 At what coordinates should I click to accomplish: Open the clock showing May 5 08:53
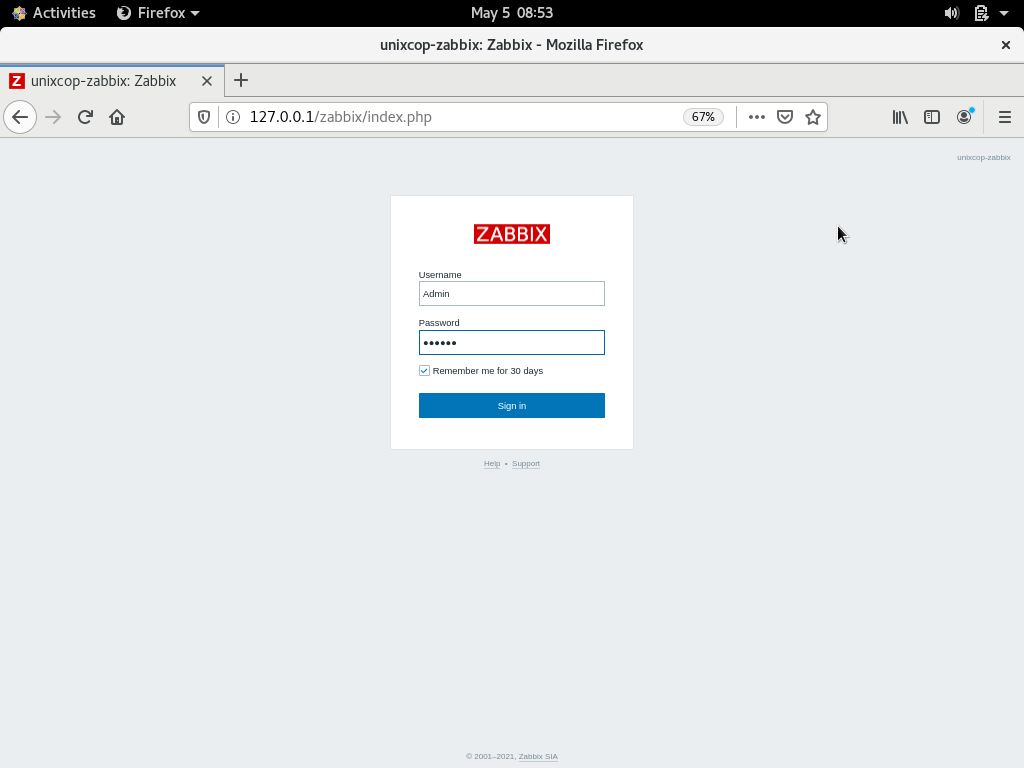coord(511,13)
